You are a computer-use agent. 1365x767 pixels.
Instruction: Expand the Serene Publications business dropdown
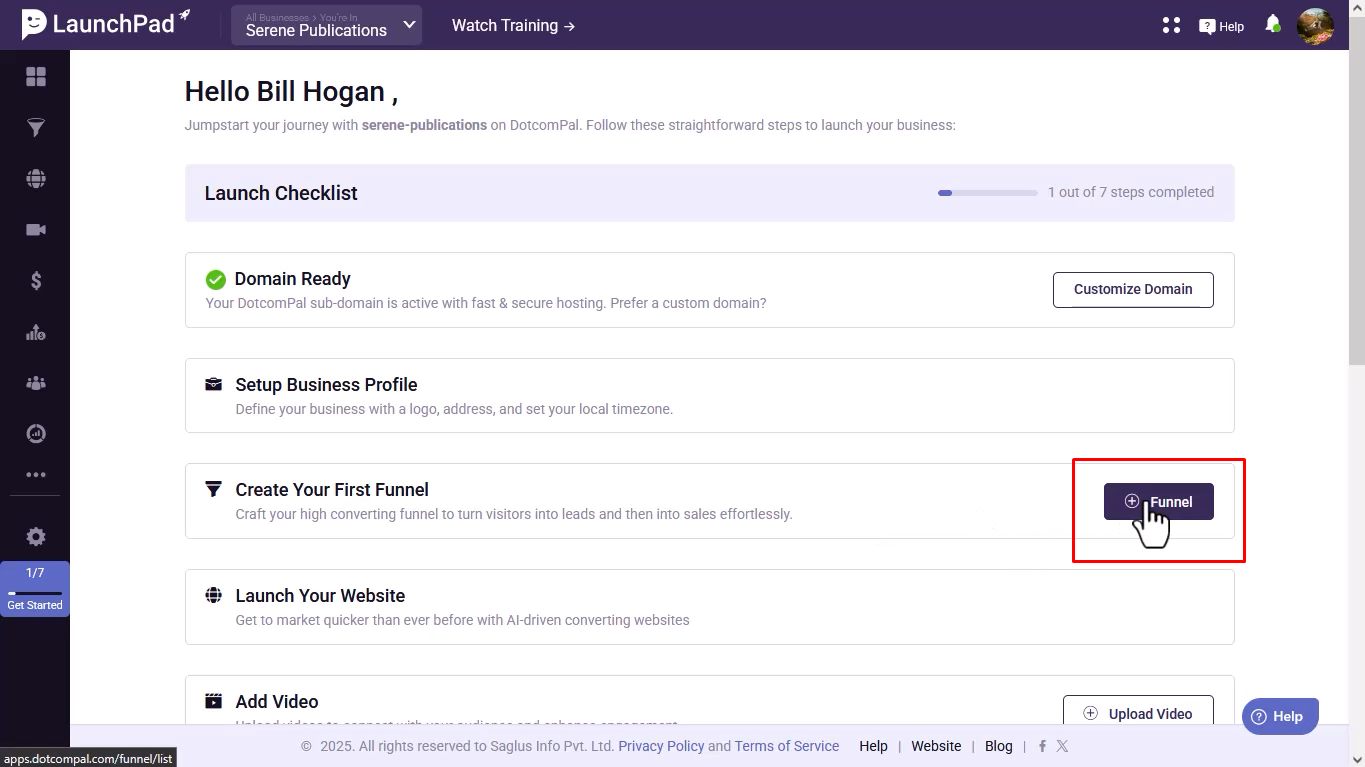point(326,25)
